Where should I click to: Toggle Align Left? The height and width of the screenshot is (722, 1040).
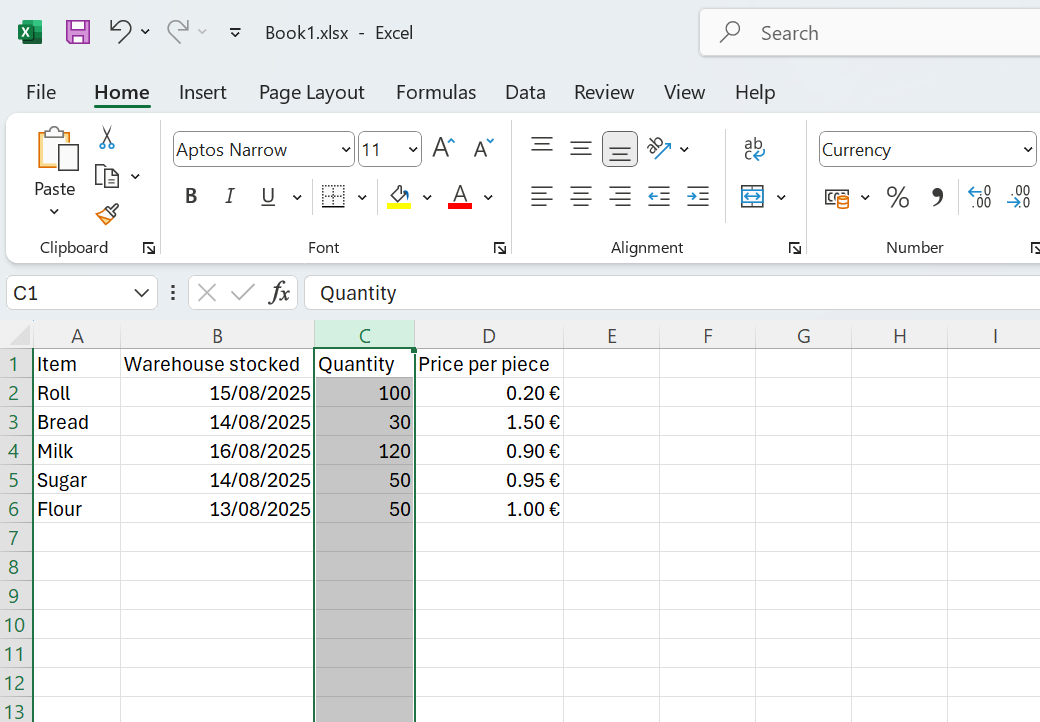(x=542, y=196)
